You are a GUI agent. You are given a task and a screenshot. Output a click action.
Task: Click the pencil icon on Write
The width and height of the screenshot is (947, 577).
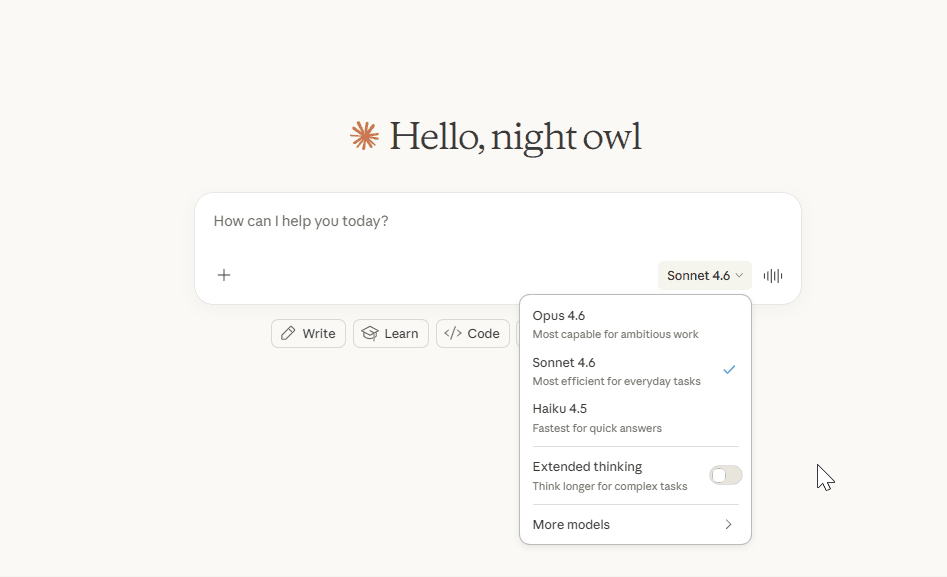coord(288,334)
